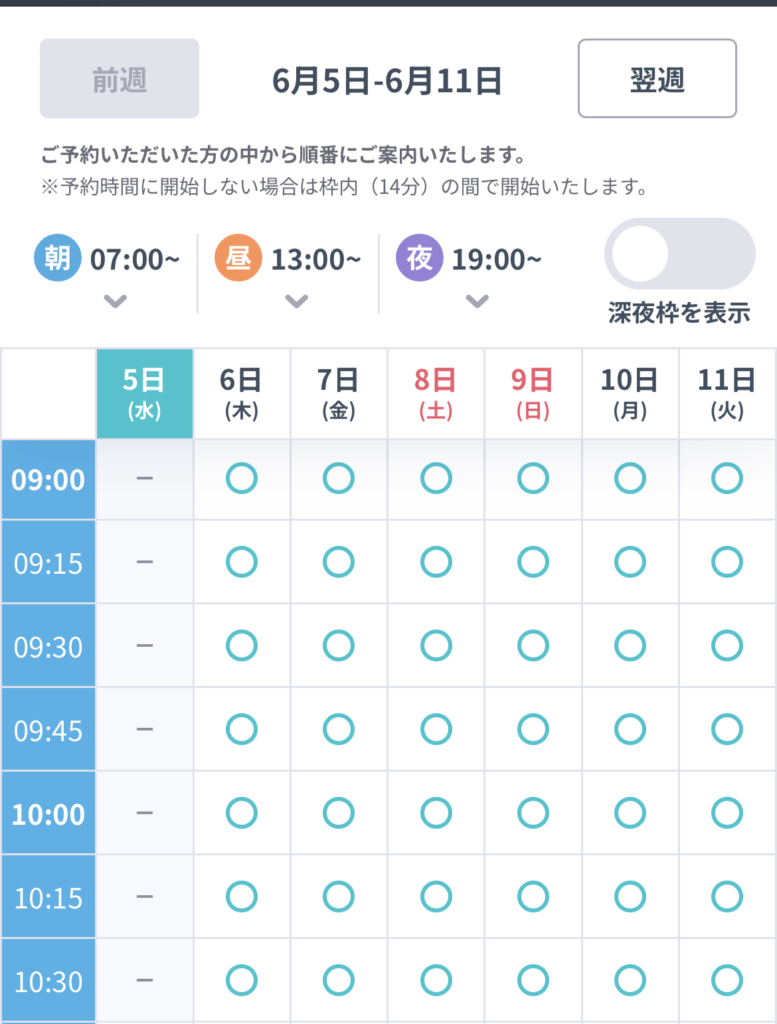The width and height of the screenshot is (777, 1024).
Task: Choose the 09:30 circle slot on 8日 (土)
Action: tap(435, 646)
